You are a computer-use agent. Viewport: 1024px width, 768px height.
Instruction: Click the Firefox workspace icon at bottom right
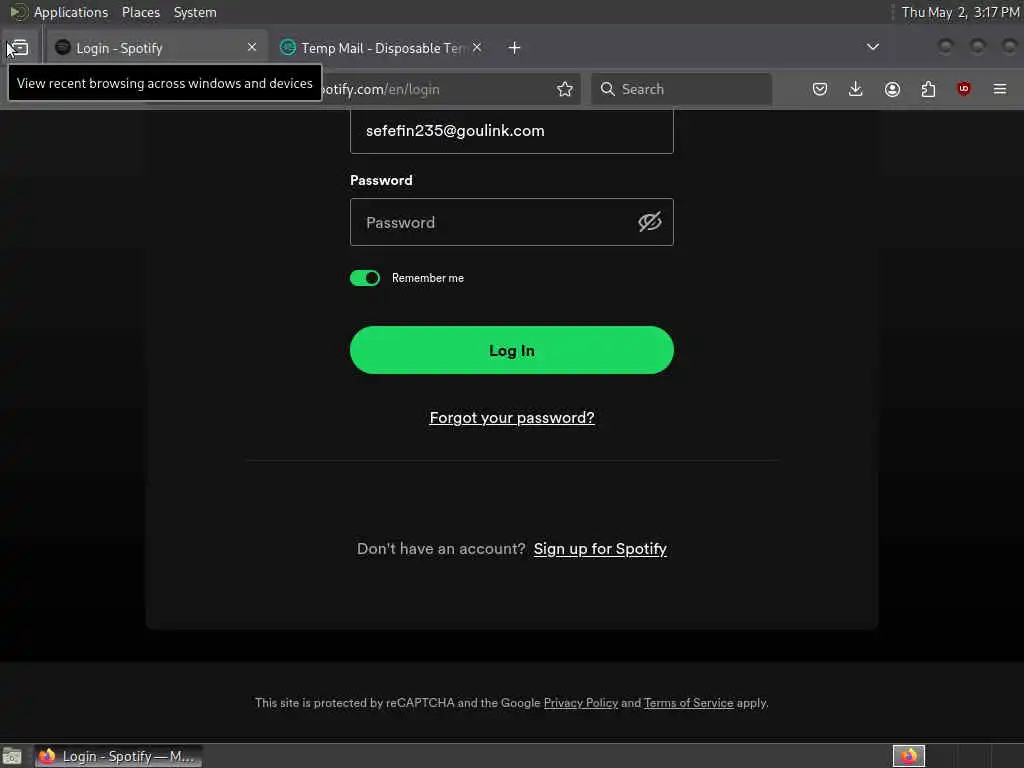coord(909,756)
